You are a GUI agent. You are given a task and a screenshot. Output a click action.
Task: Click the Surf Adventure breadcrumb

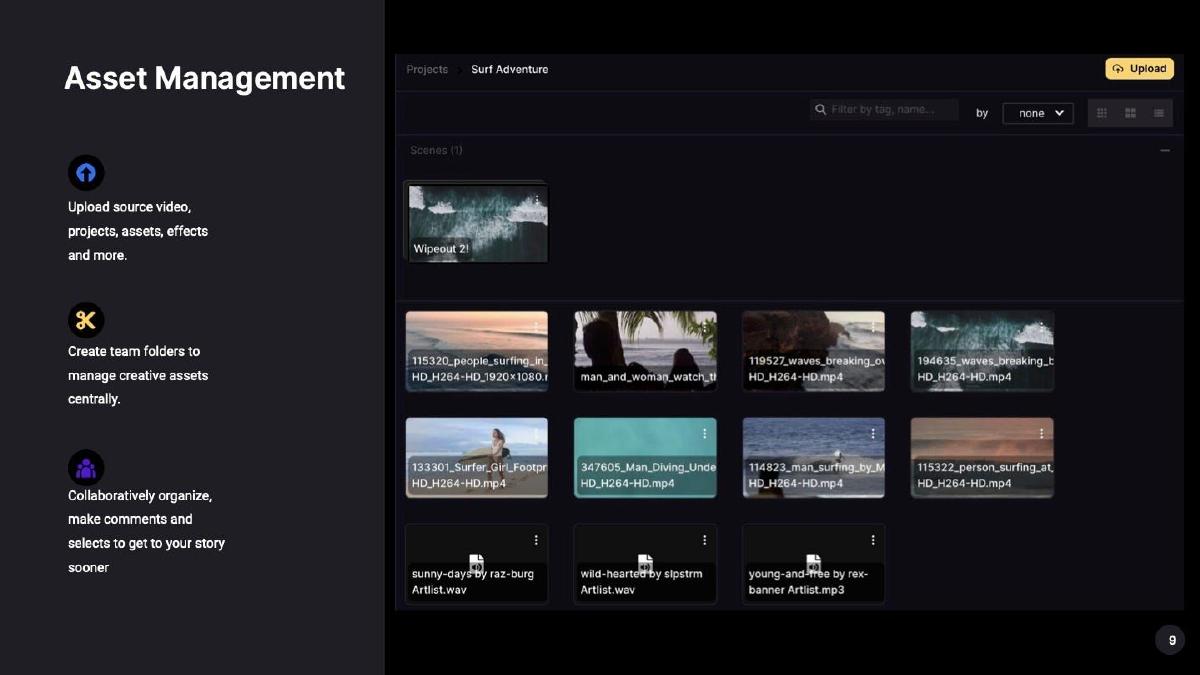coord(510,69)
